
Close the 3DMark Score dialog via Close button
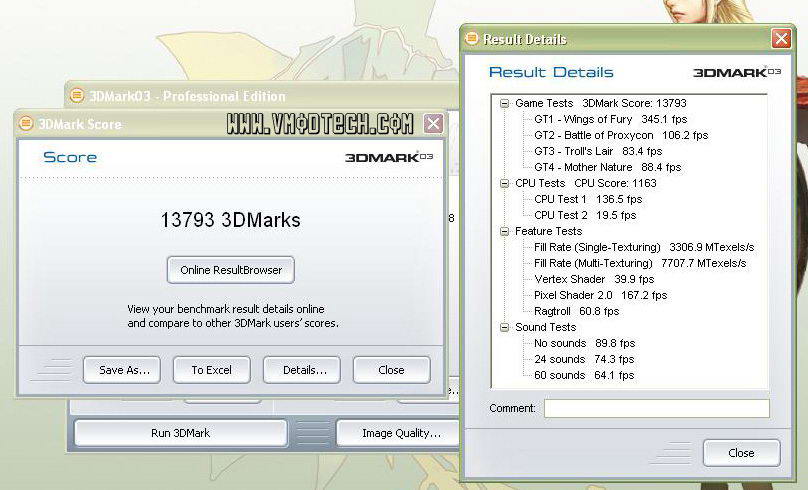tap(392, 370)
